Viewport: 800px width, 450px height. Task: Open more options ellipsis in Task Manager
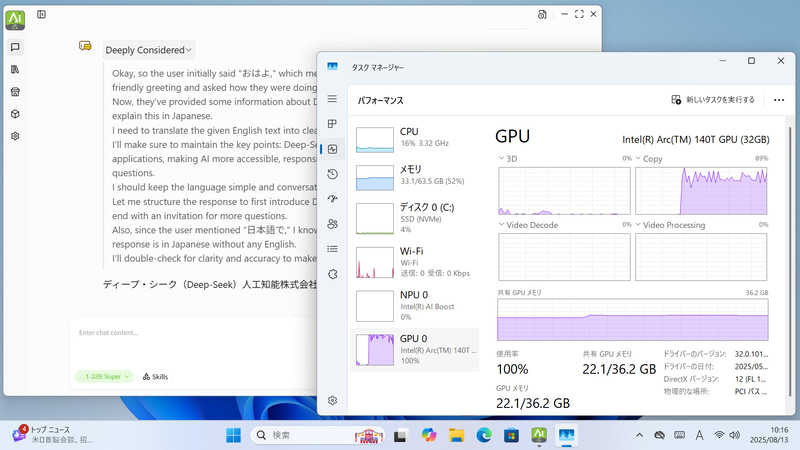pyautogui.click(x=779, y=100)
